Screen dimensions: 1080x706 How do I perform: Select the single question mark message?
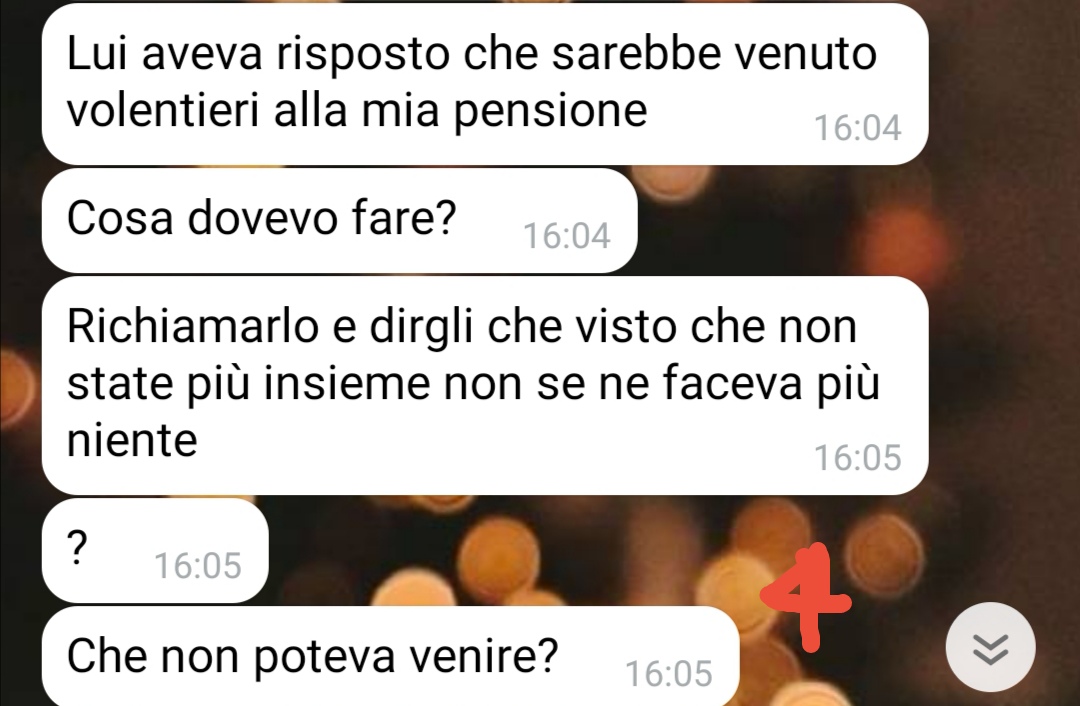(x=155, y=551)
